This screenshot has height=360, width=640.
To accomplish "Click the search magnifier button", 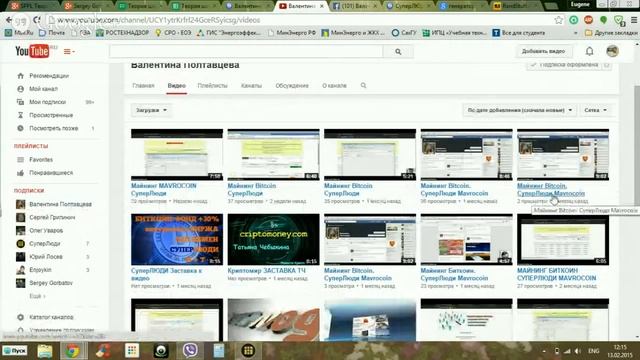I will click(x=398, y=52).
